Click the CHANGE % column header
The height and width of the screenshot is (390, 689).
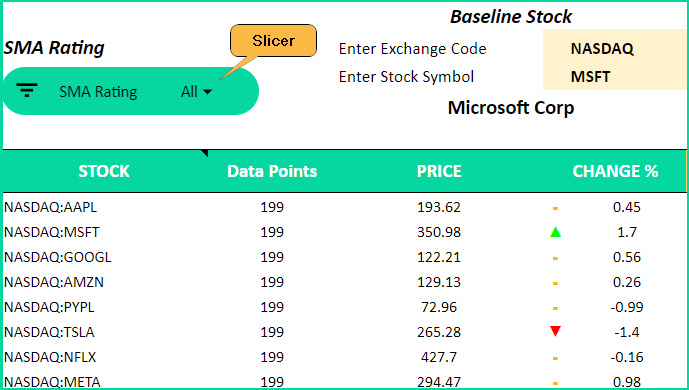[x=615, y=171]
